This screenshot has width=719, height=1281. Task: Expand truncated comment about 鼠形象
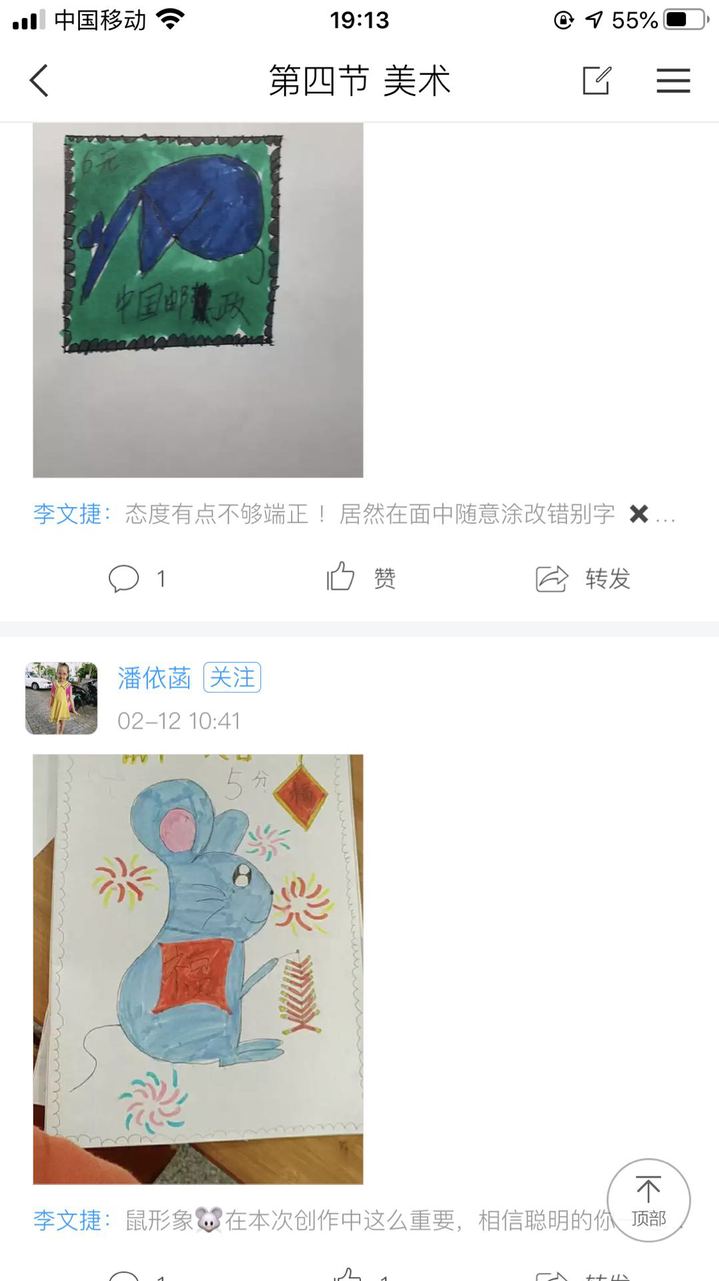tap(400, 1219)
